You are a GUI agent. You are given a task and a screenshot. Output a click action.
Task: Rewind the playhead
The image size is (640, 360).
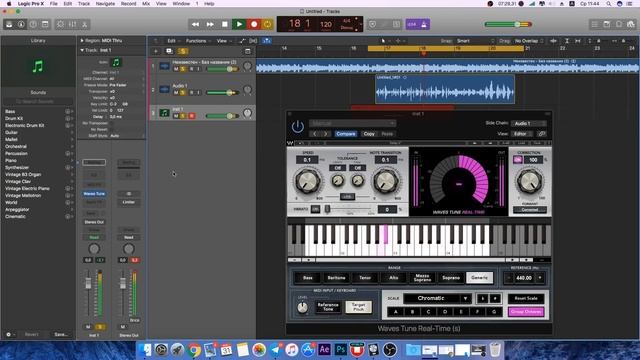(x=196, y=24)
